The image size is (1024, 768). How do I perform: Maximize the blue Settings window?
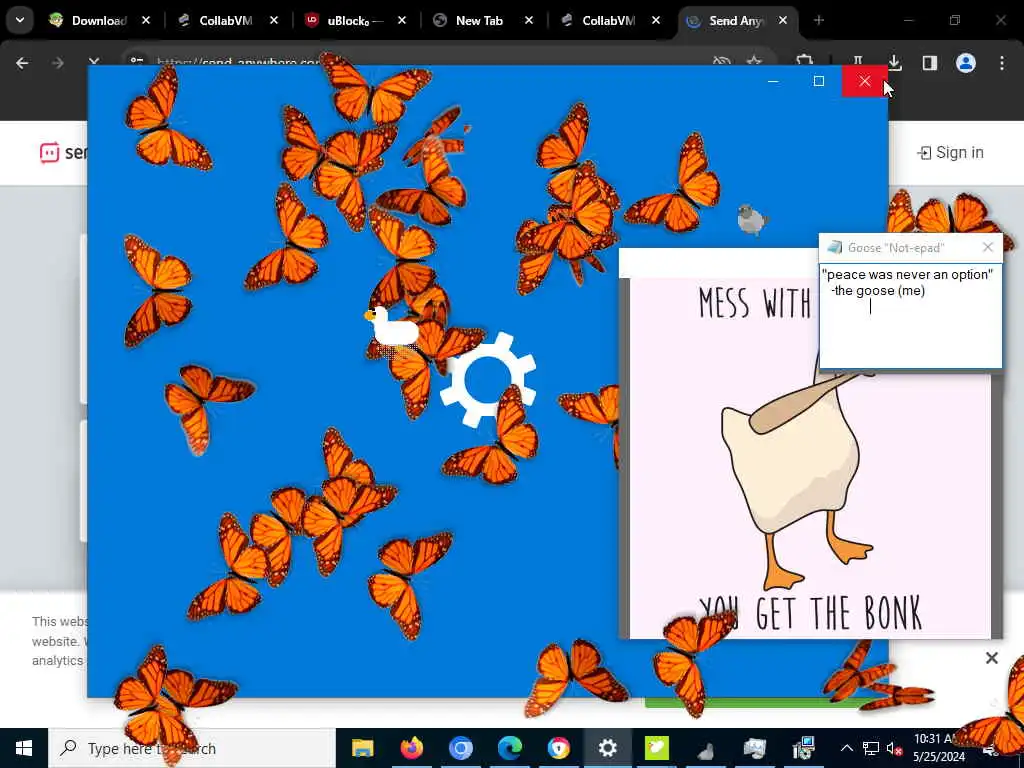pos(819,81)
